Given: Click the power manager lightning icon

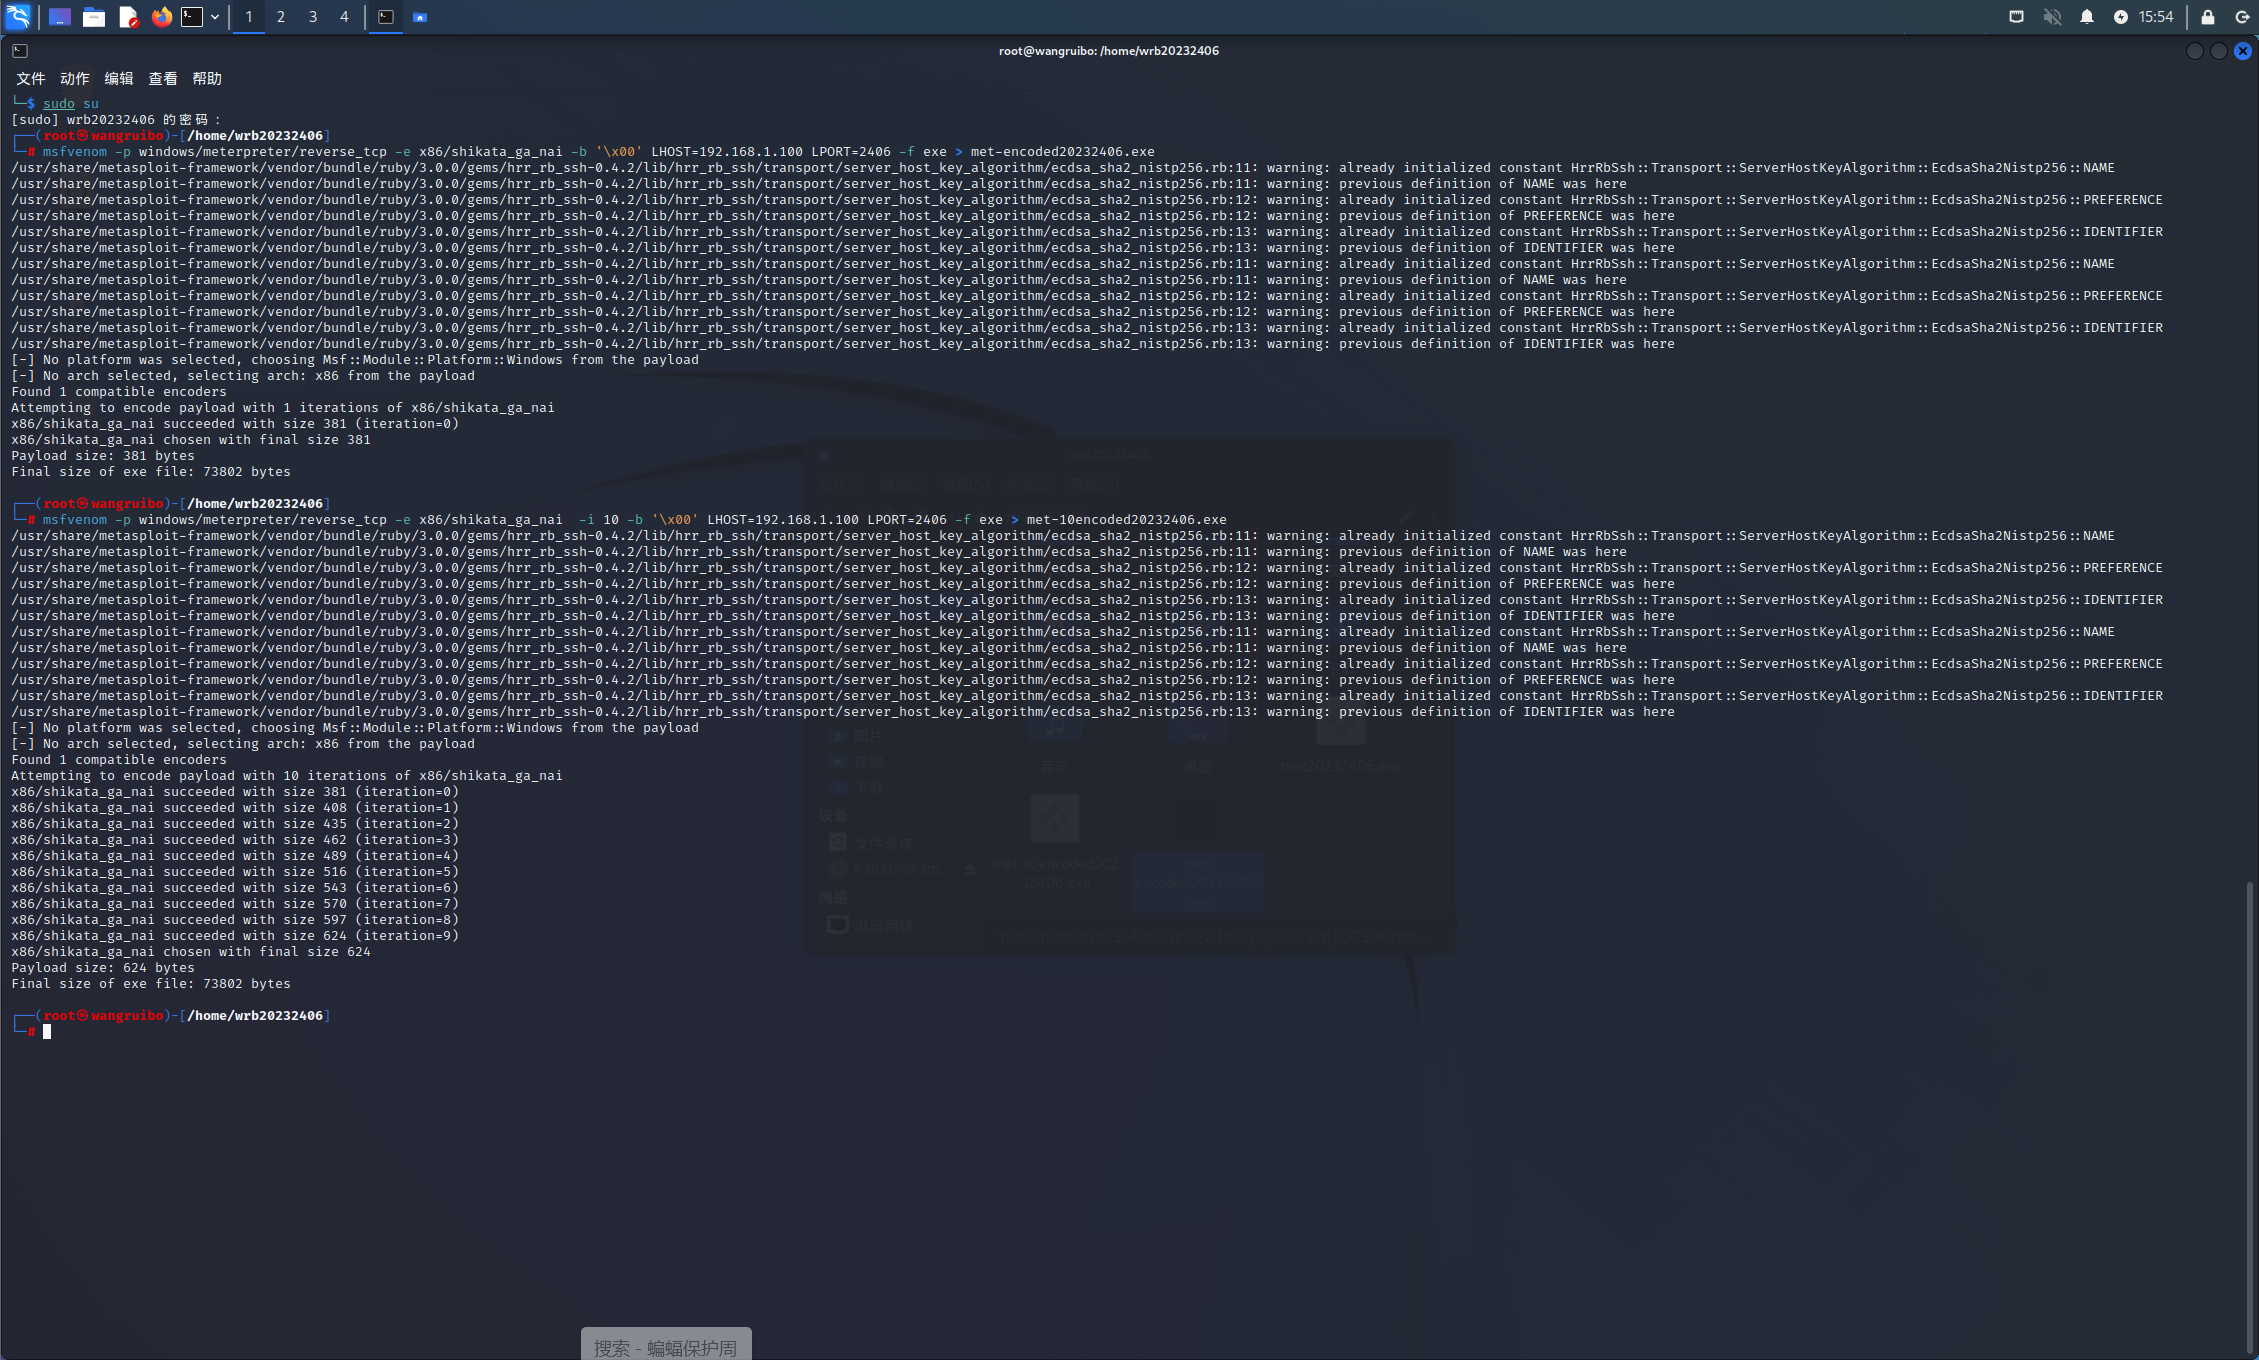Looking at the screenshot, I should coord(2120,17).
